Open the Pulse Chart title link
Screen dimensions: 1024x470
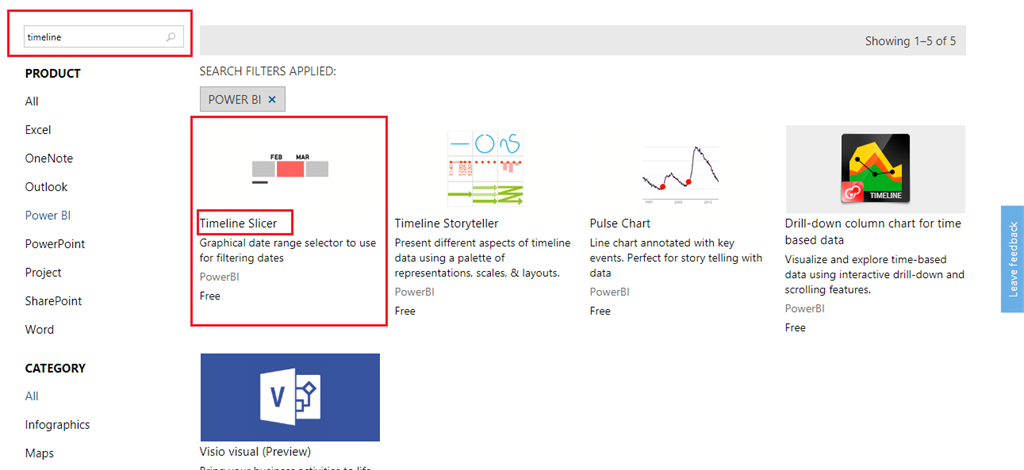tap(620, 223)
